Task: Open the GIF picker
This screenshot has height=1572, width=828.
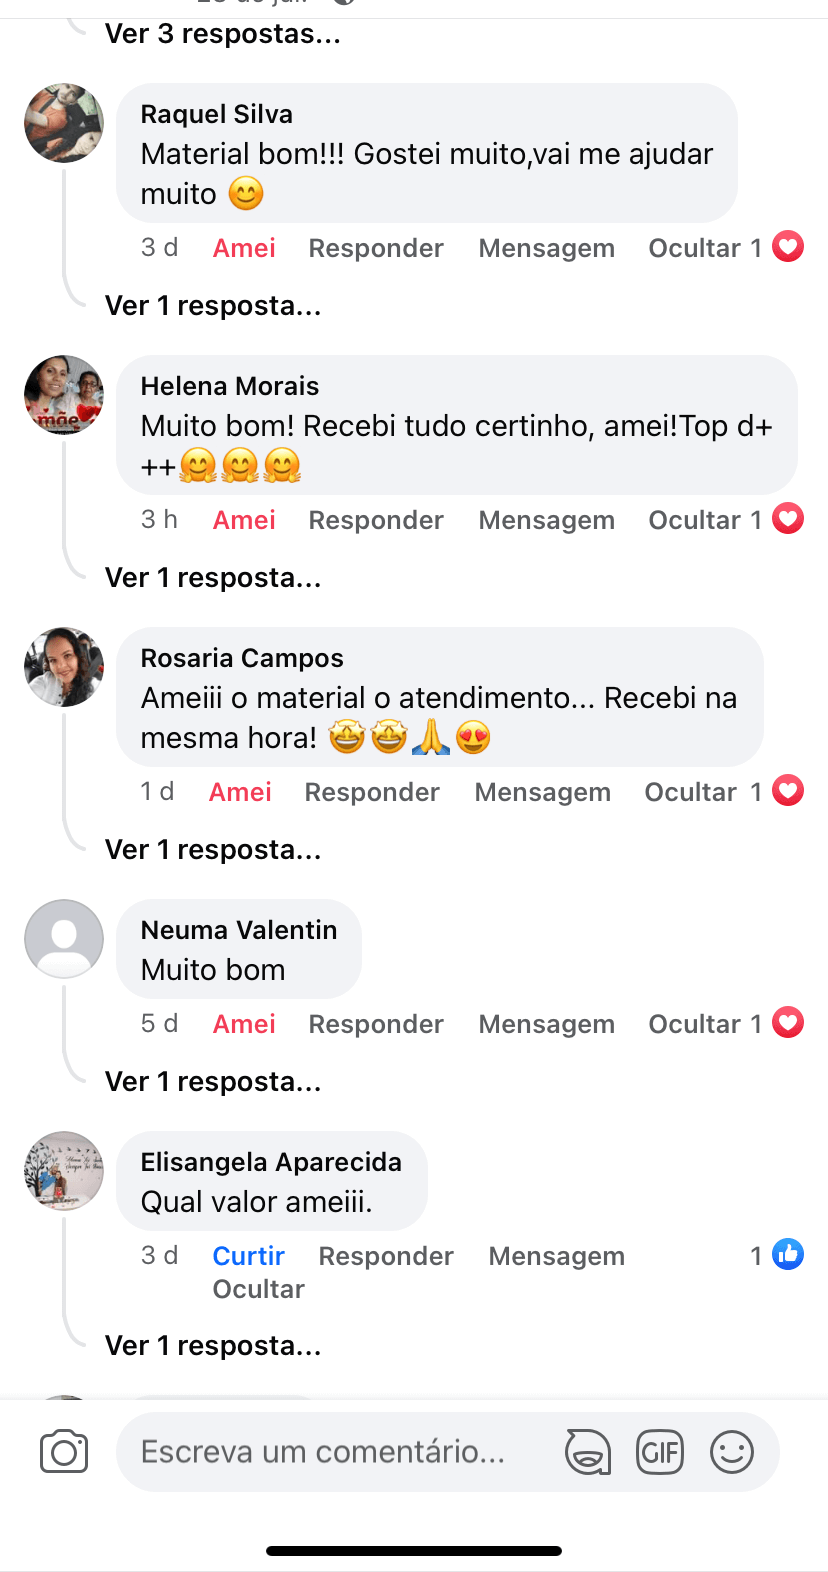Action: (660, 1451)
